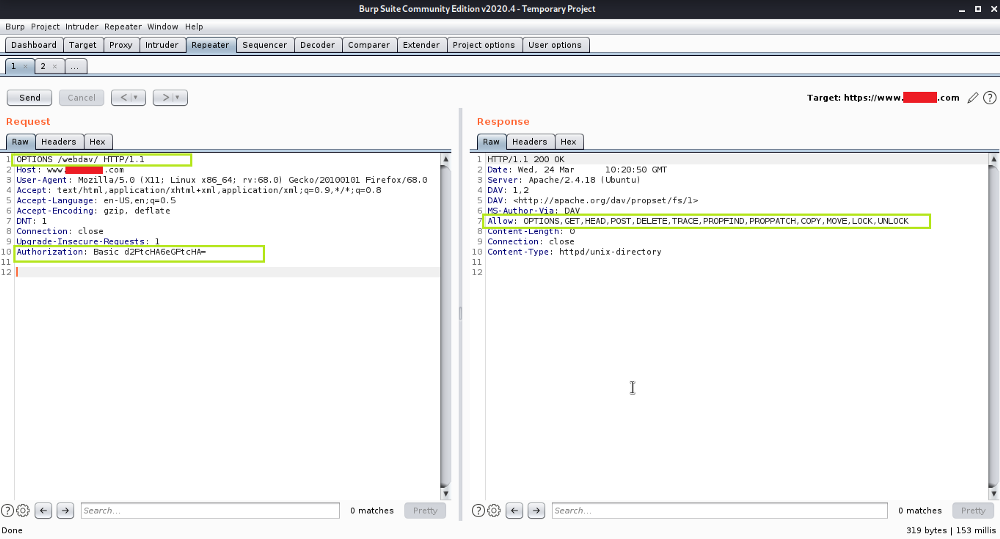Switch to the Intruder tool tab
1000x539 pixels.
click(x=161, y=45)
